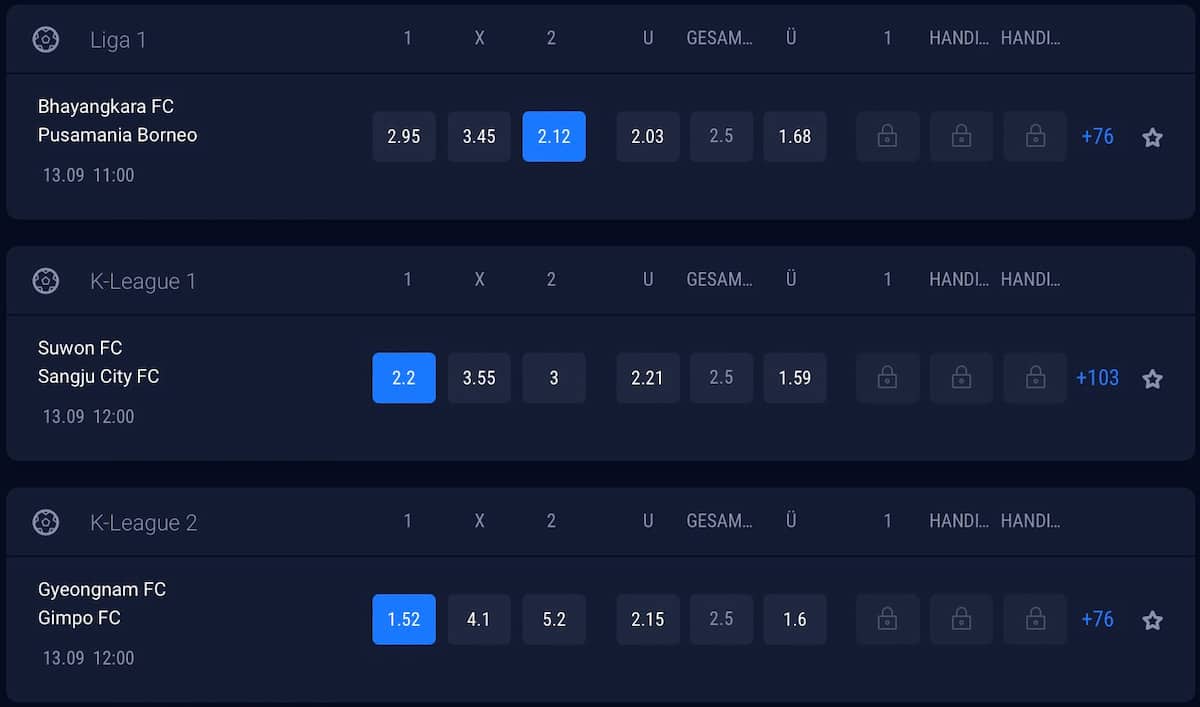The width and height of the screenshot is (1200, 707).
Task: Select over 2.5 odds 1.59 for Suwon
Action: [x=795, y=378]
